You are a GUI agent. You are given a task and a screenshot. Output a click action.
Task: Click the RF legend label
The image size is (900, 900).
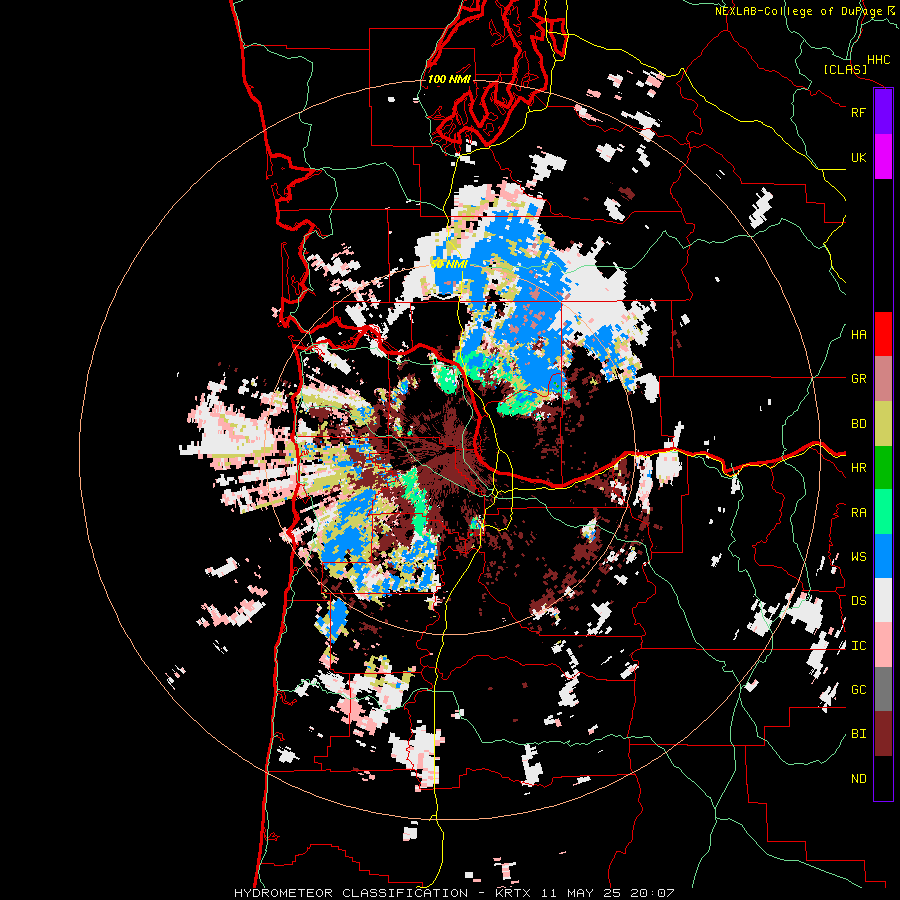point(858,112)
